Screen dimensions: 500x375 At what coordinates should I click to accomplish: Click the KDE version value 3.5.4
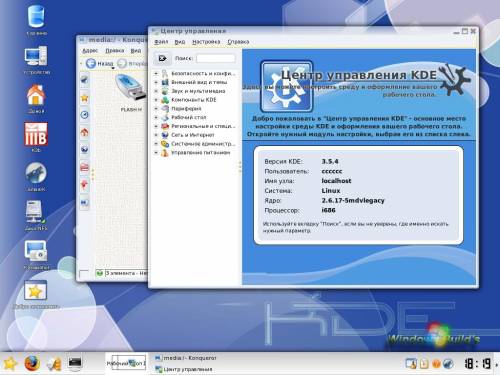click(x=330, y=161)
